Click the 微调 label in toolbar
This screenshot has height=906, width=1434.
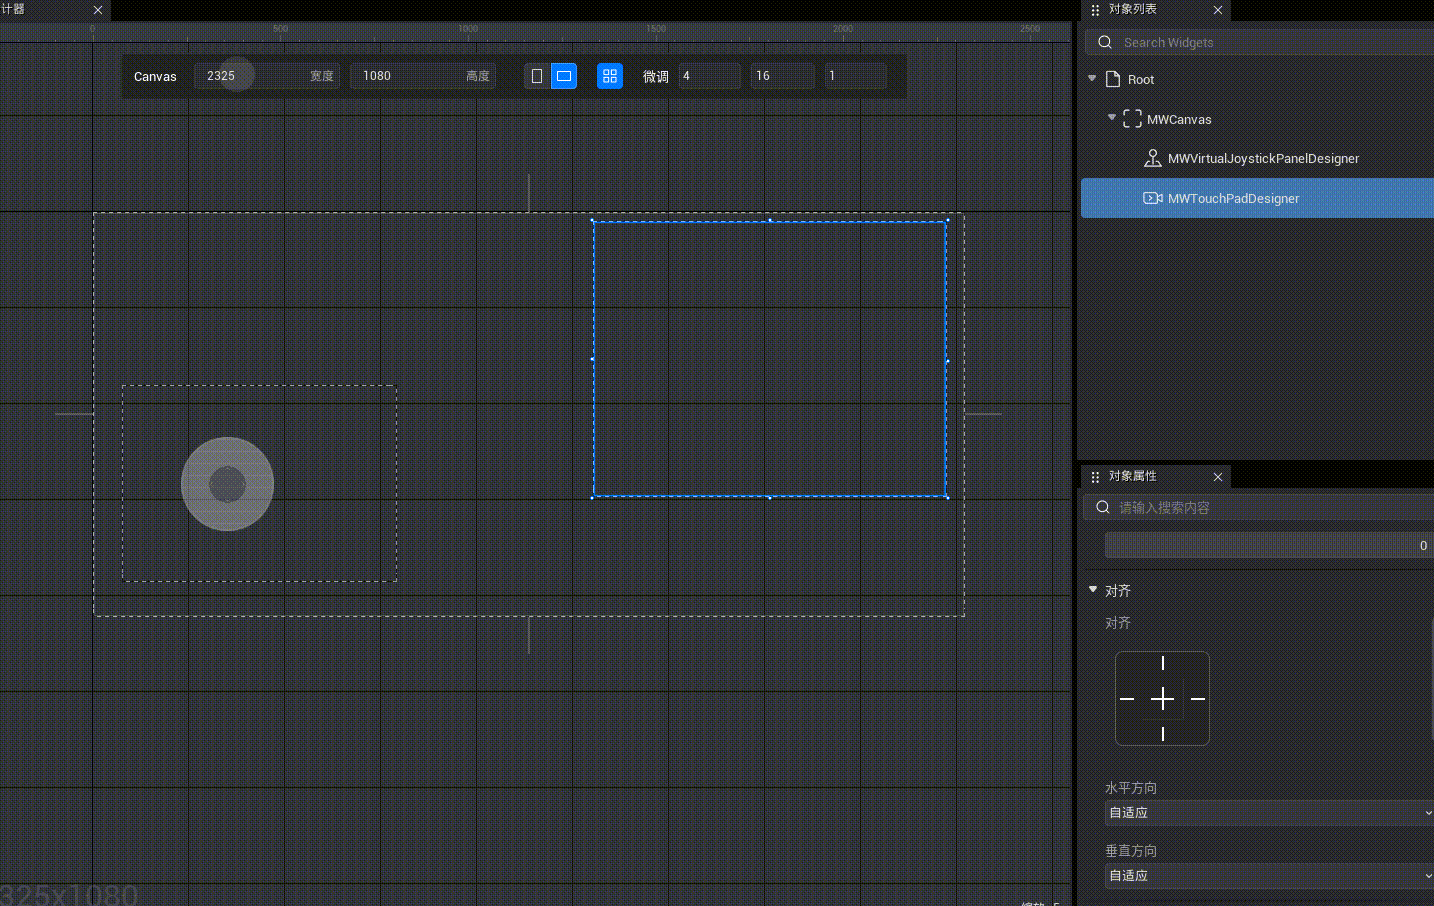656,76
